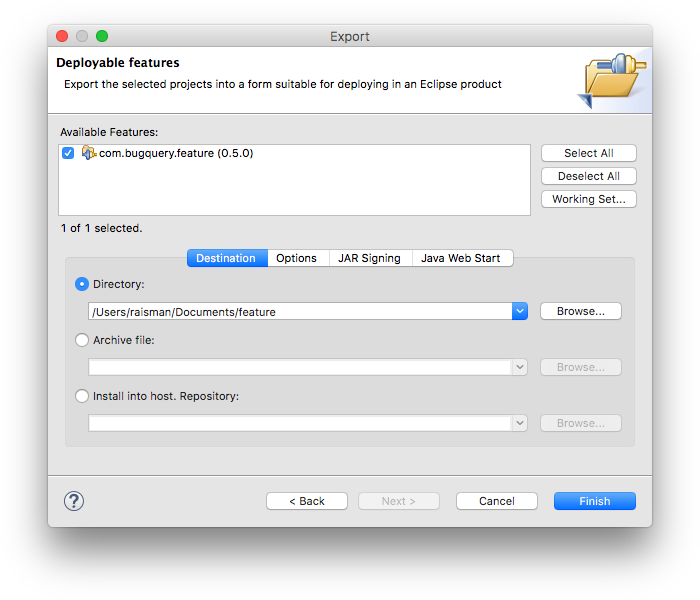This screenshot has width=700, height=600.
Task: Expand the Archive file dropdown arrow
Action: pos(520,367)
